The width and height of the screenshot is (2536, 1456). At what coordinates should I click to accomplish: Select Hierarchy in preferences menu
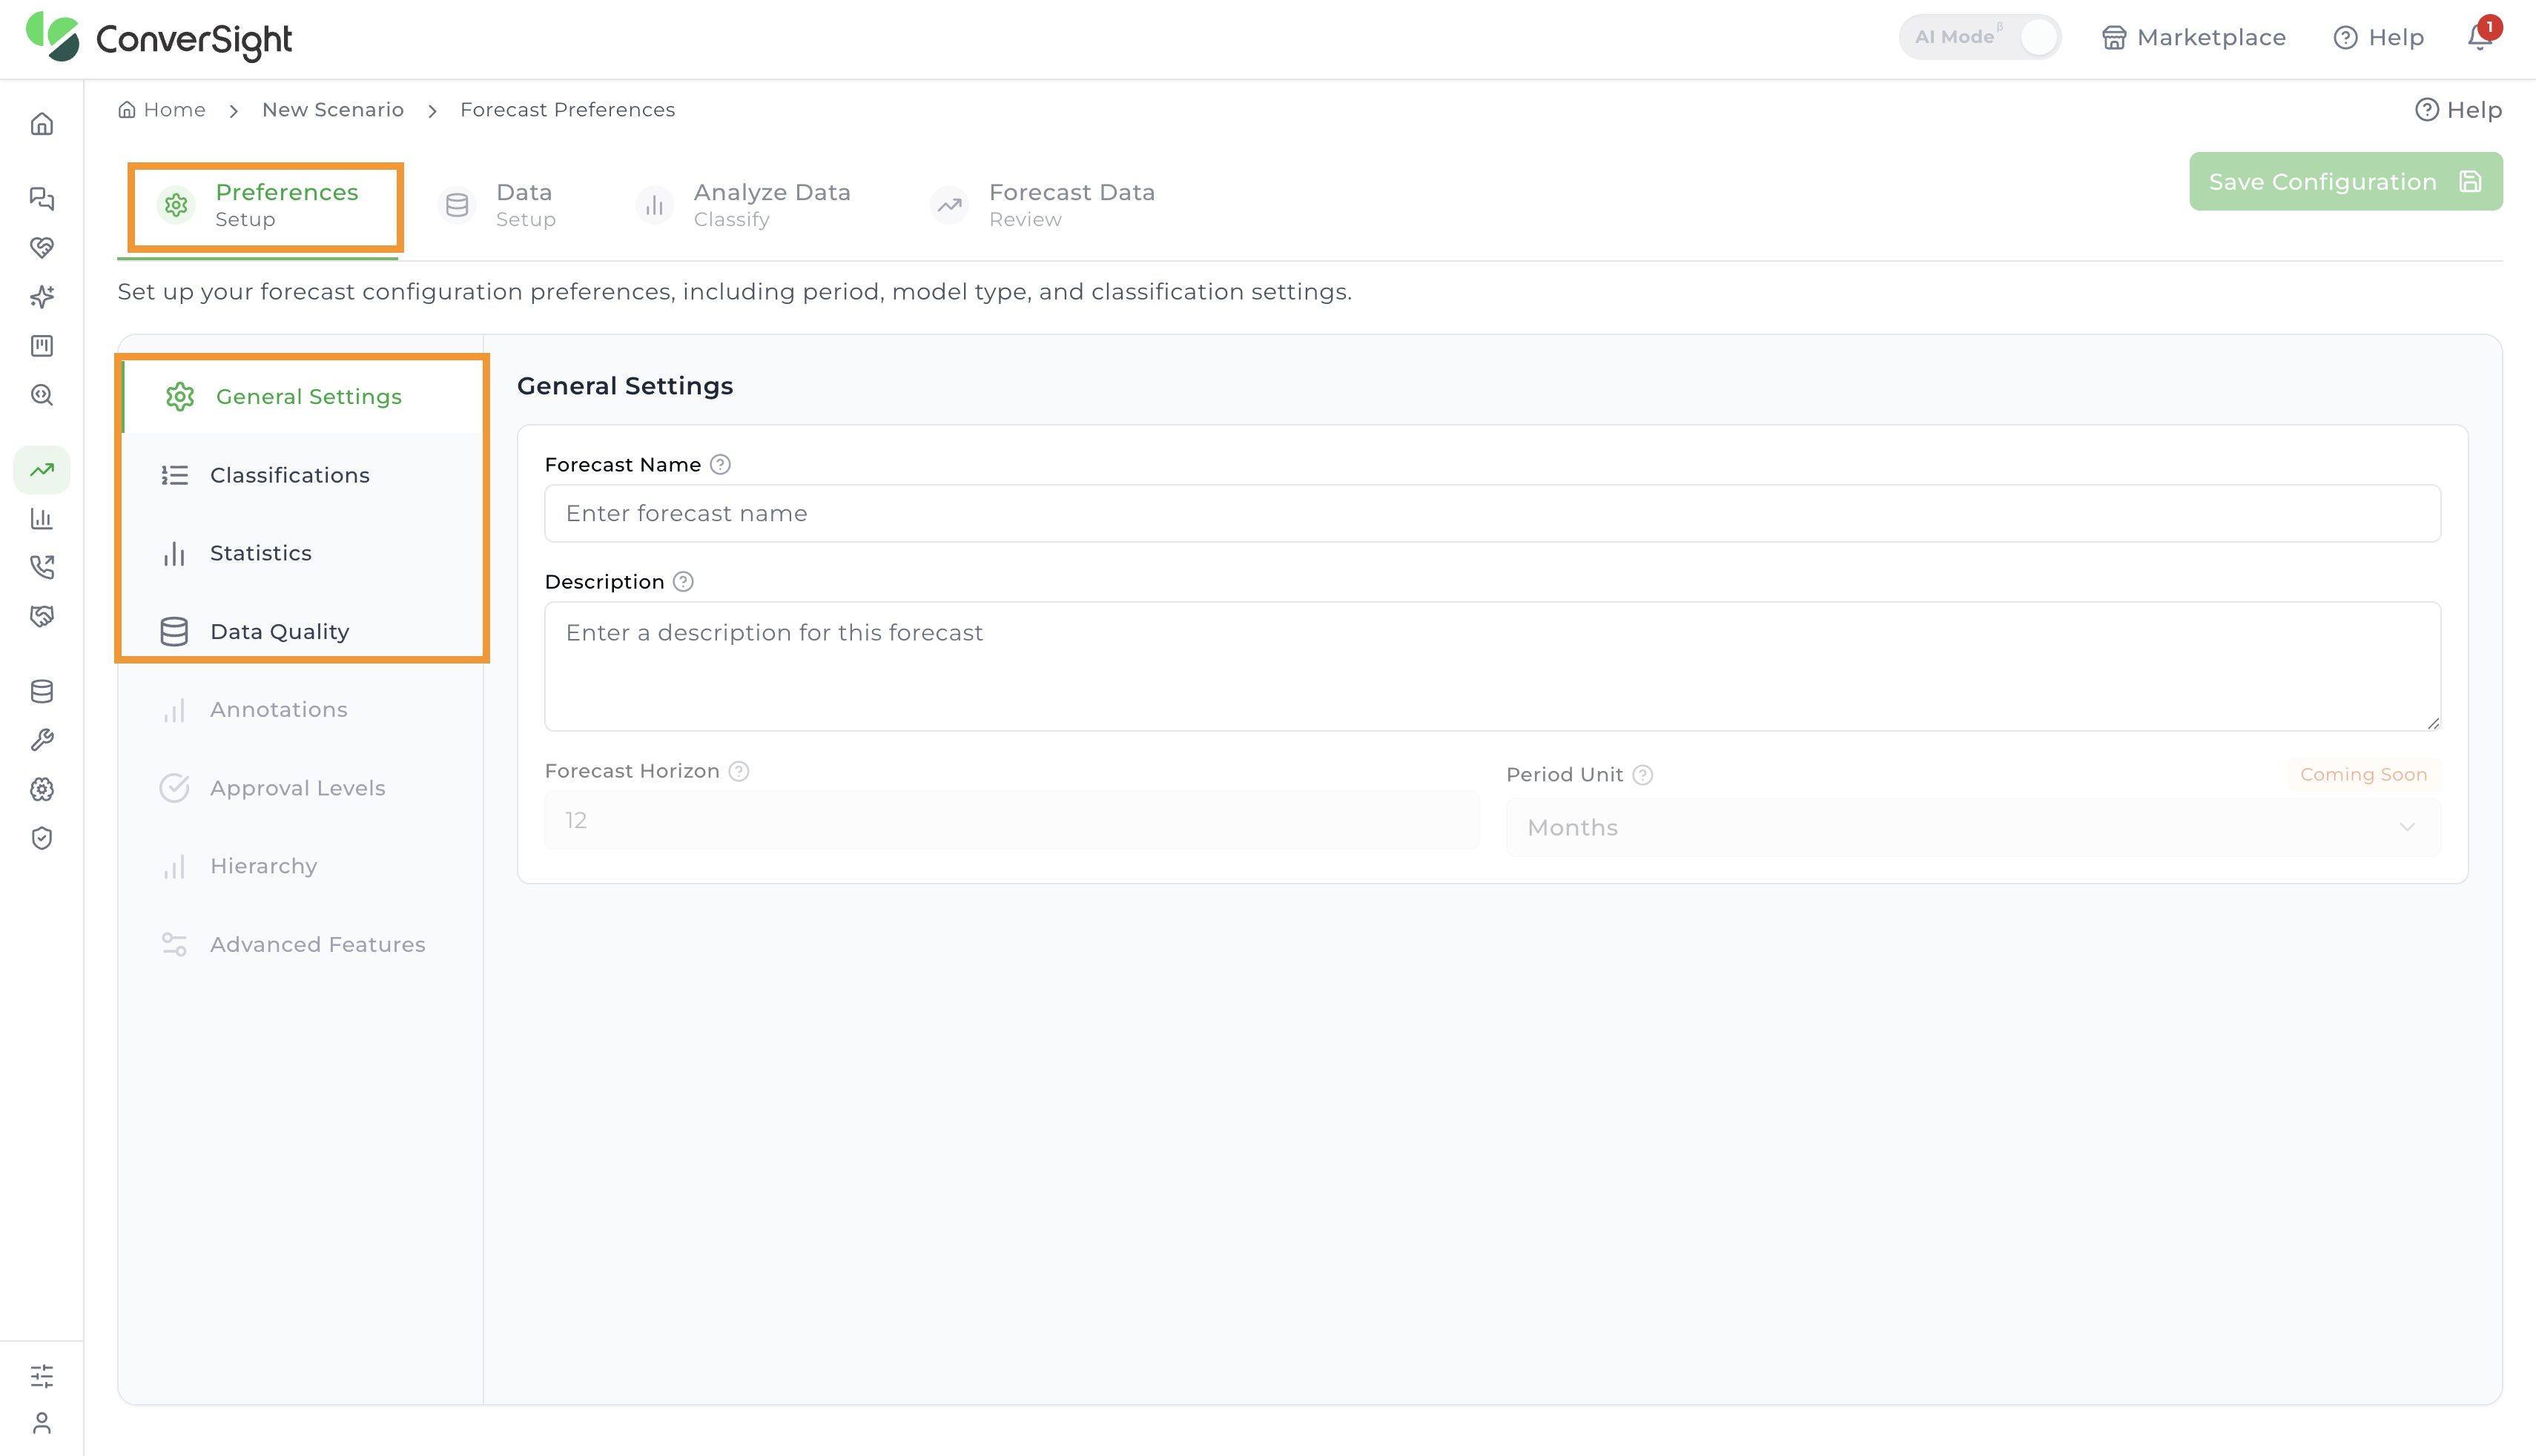point(300,866)
